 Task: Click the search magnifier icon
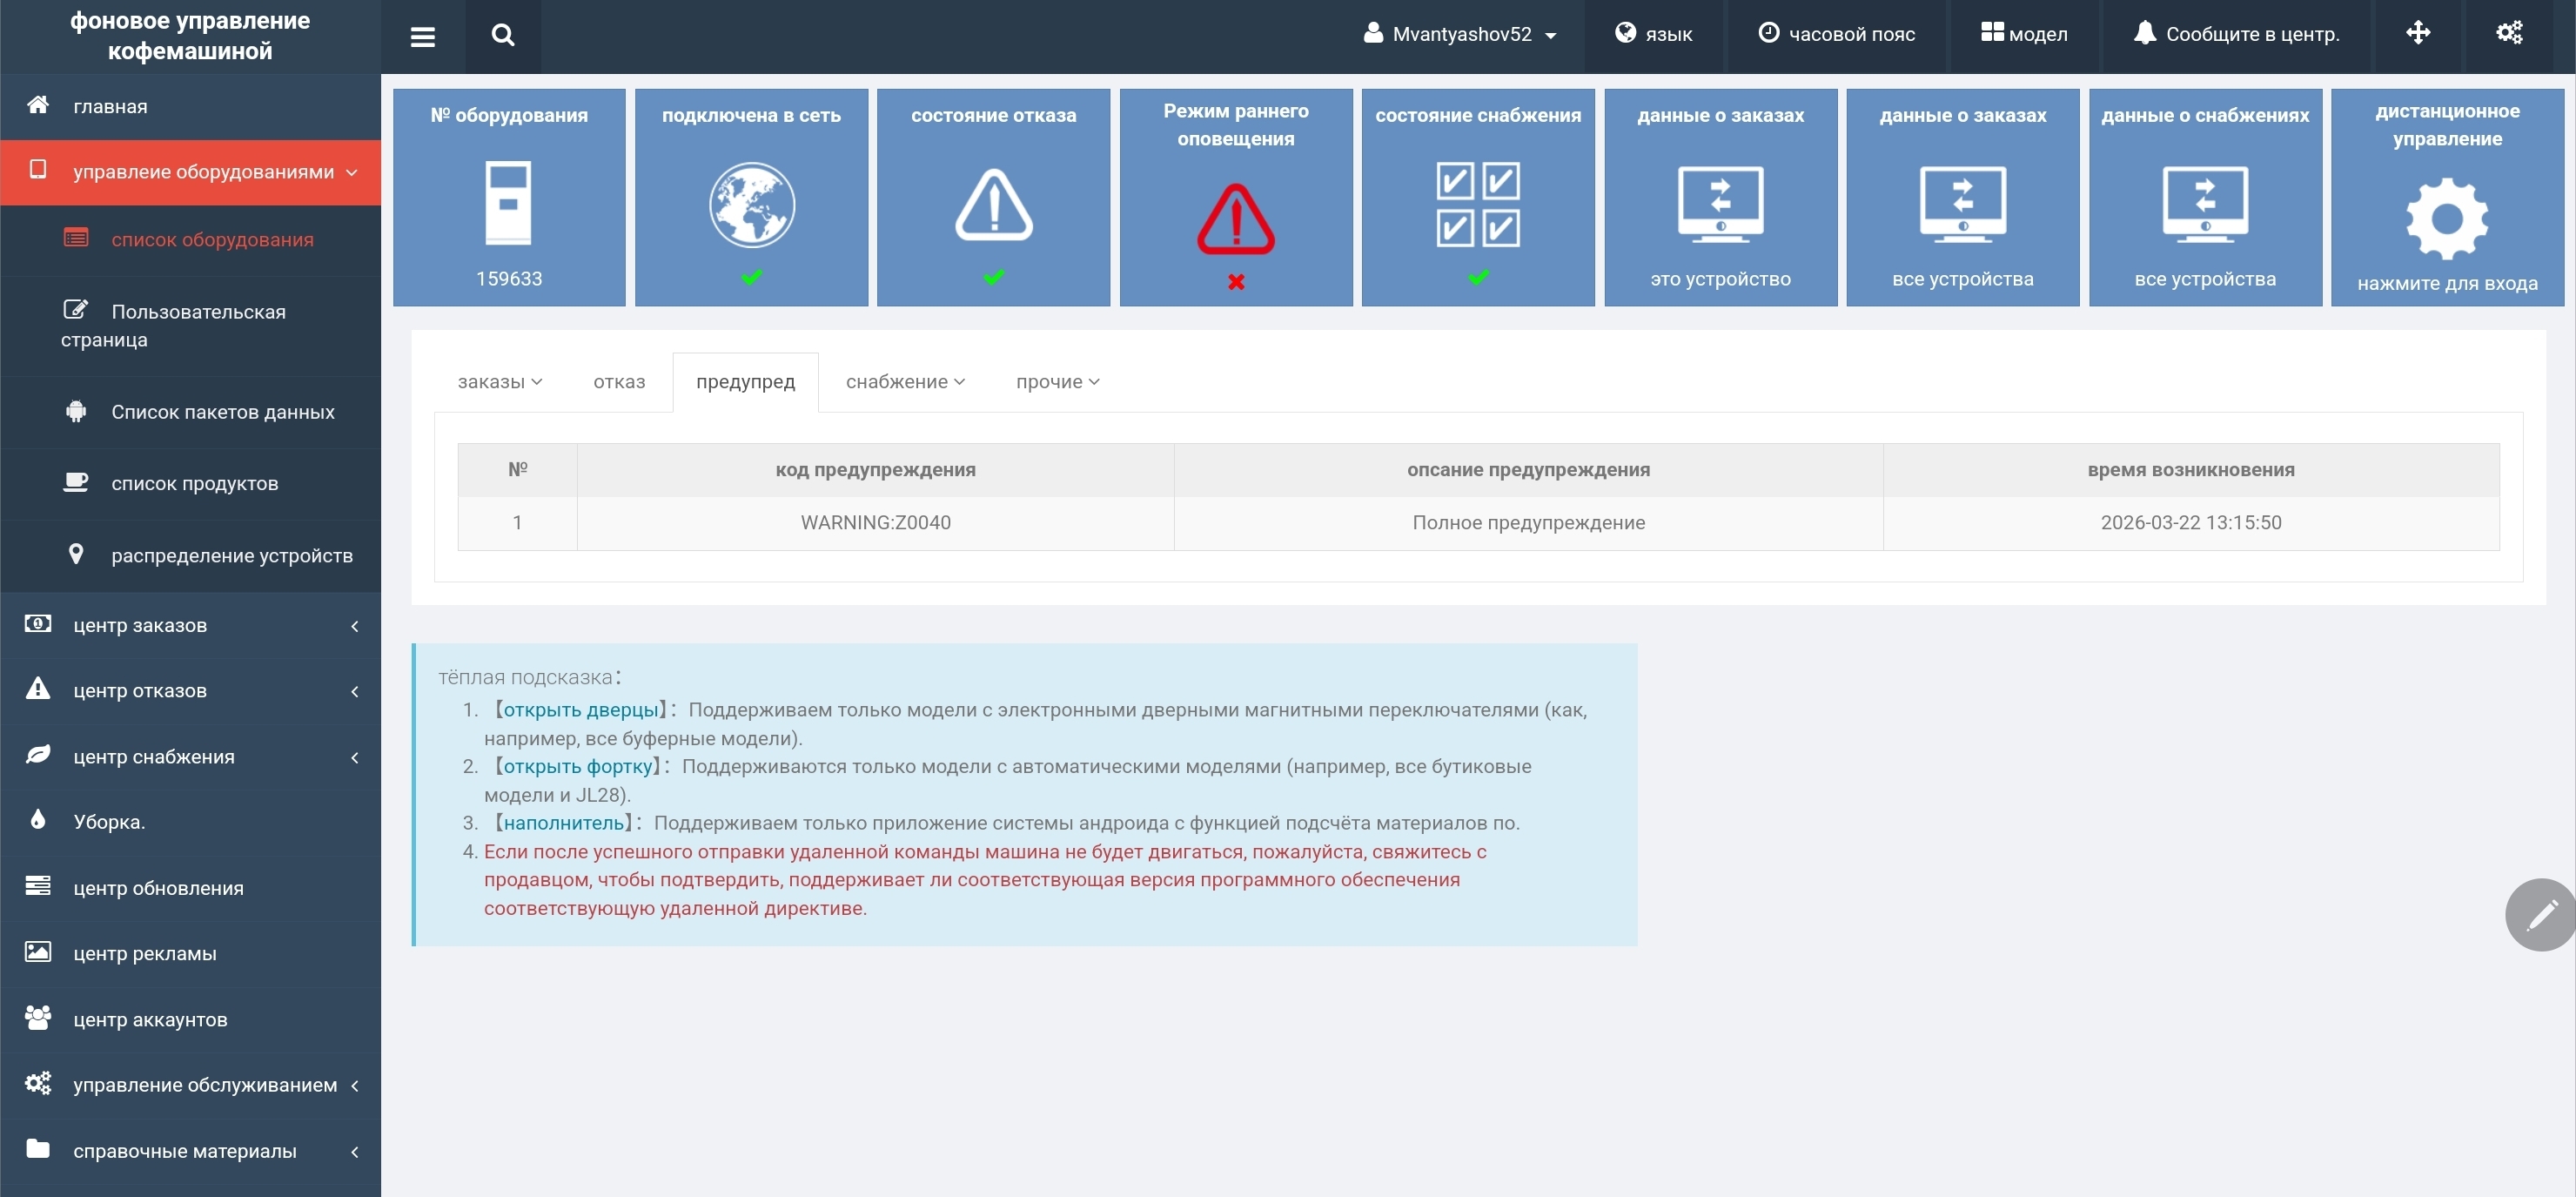[503, 36]
